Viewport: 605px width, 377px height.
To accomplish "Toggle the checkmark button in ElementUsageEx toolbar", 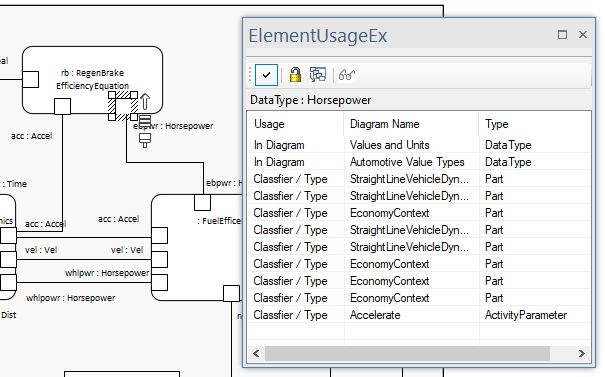I will [266, 75].
